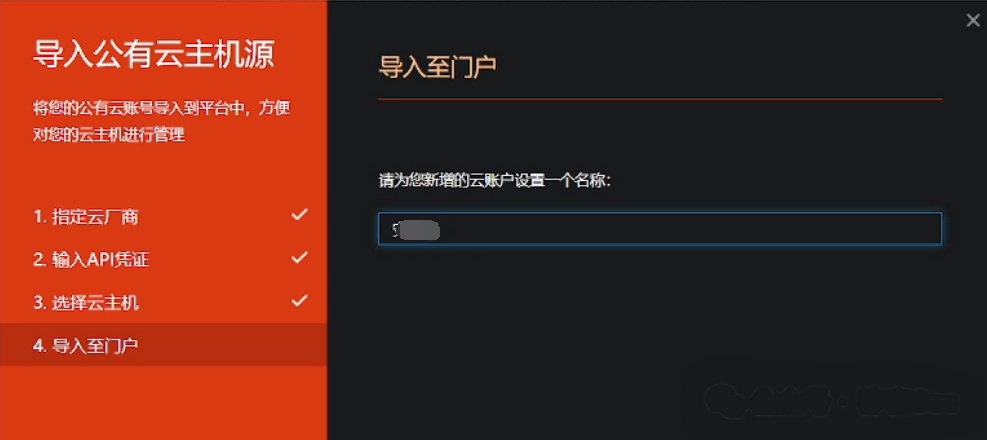Screen dimensions: 987x440
Task: Click the checkmark beside 输入API凭证
Action: (x=300, y=257)
